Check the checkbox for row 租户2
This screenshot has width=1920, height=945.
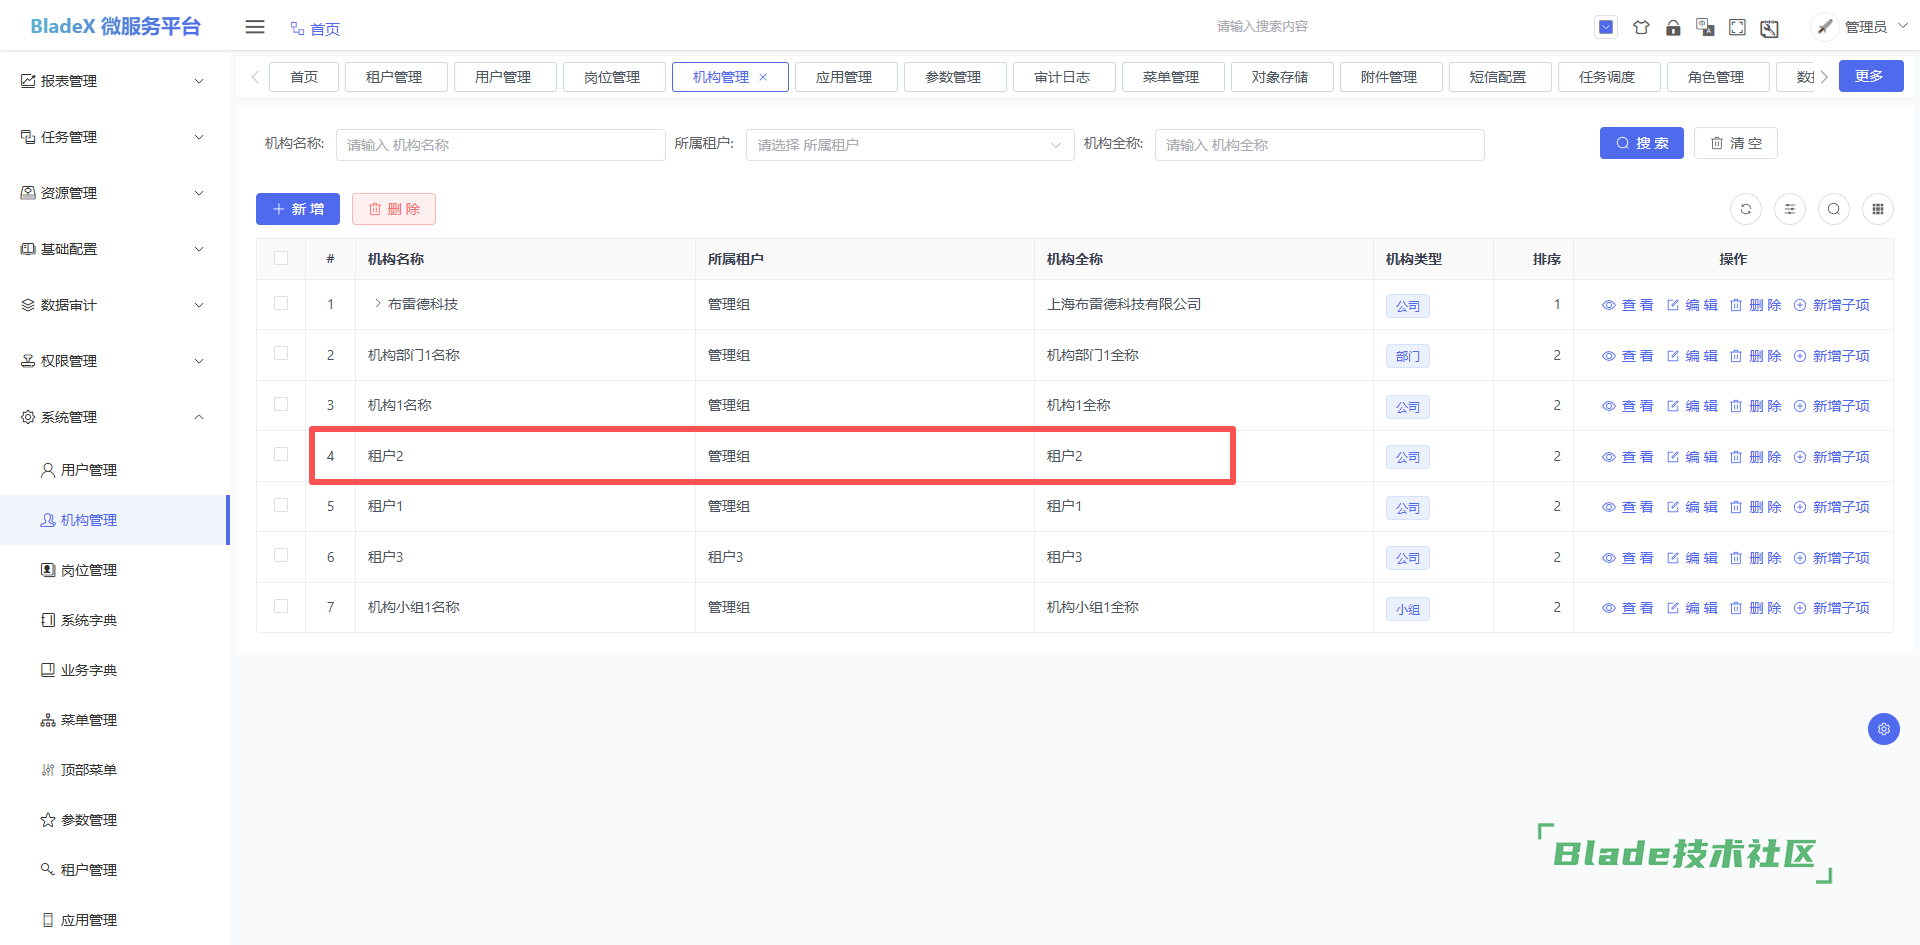281,454
